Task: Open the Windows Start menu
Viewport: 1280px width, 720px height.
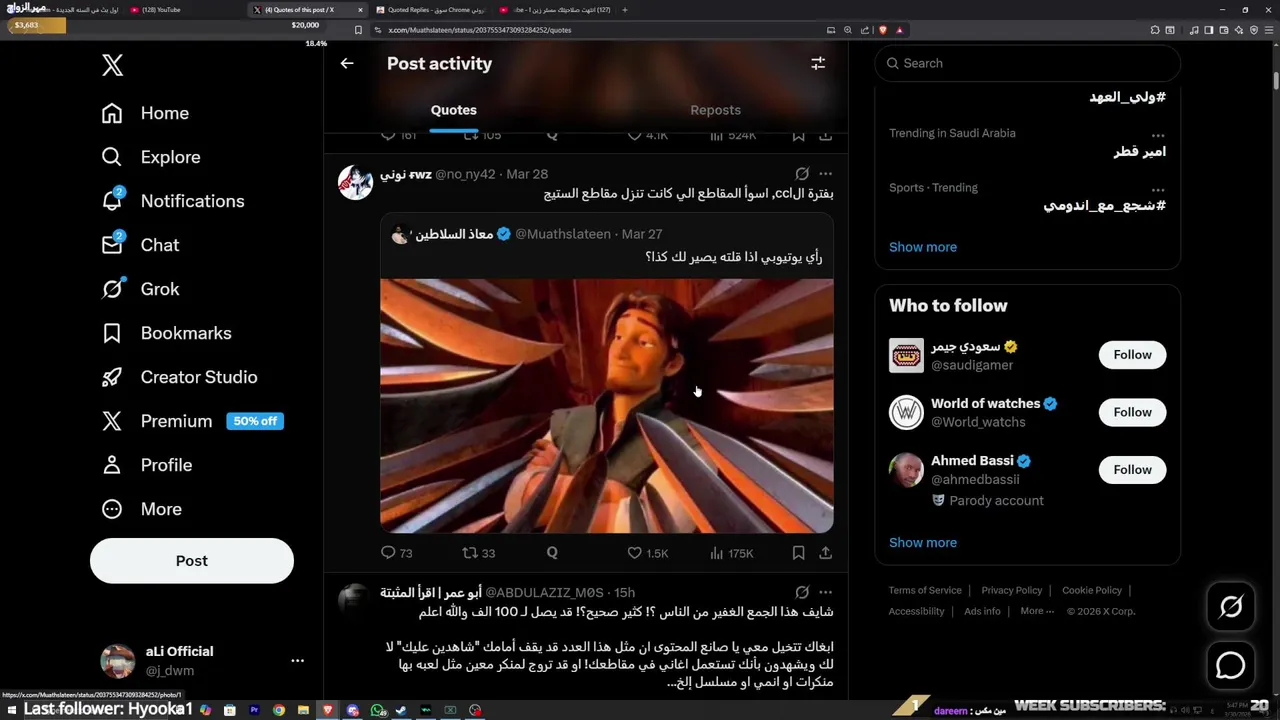Action: click(x=10, y=710)
